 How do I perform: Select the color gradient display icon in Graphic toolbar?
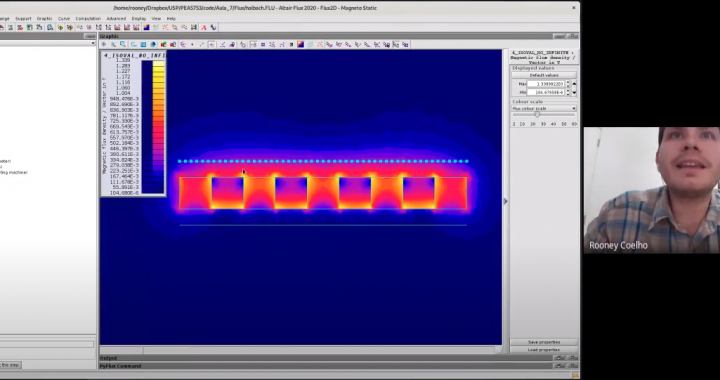point(300,45)
